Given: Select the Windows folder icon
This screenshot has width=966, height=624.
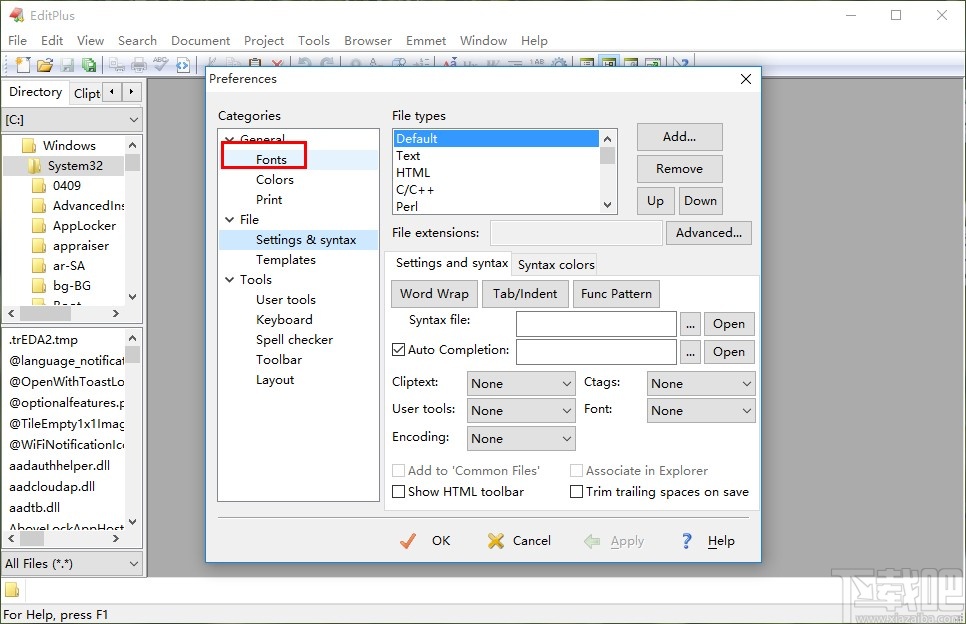Looking at the screenshot, I should [x=29, y=145].
